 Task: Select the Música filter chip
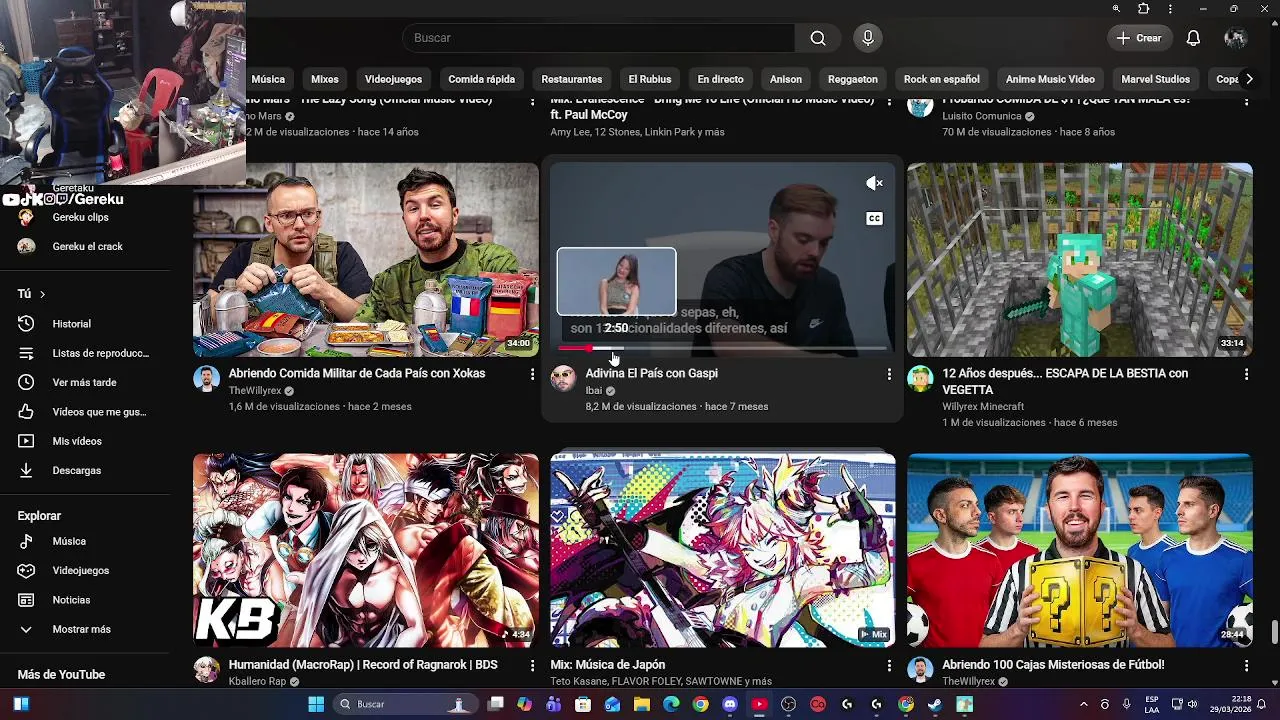[268, 79]
